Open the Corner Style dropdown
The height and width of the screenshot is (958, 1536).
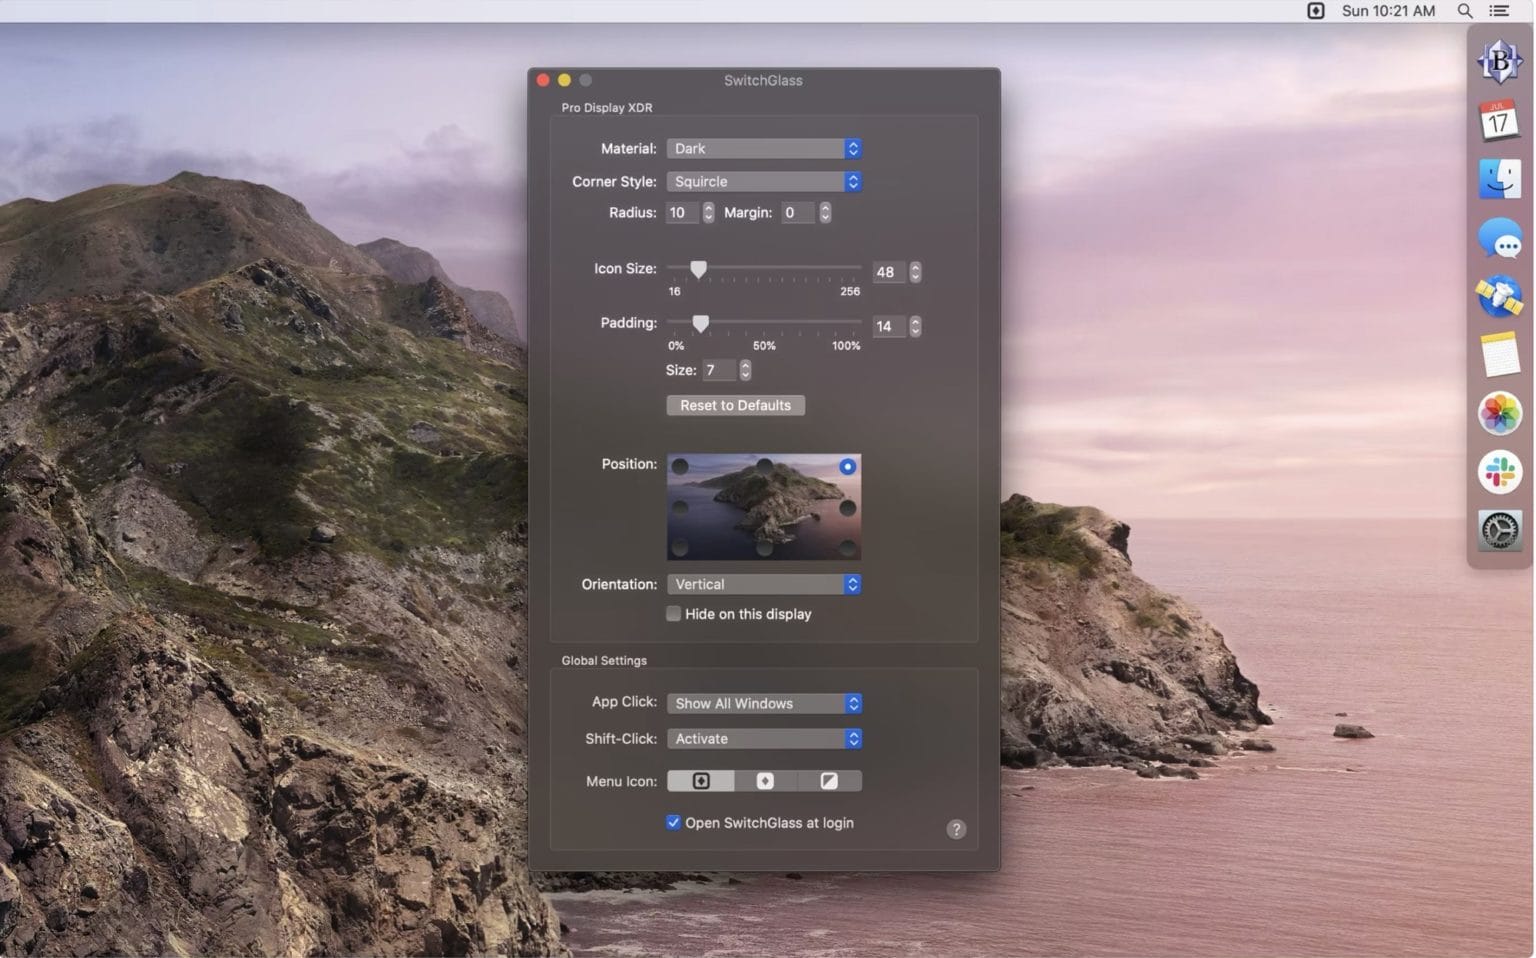[x=764, y=182]
